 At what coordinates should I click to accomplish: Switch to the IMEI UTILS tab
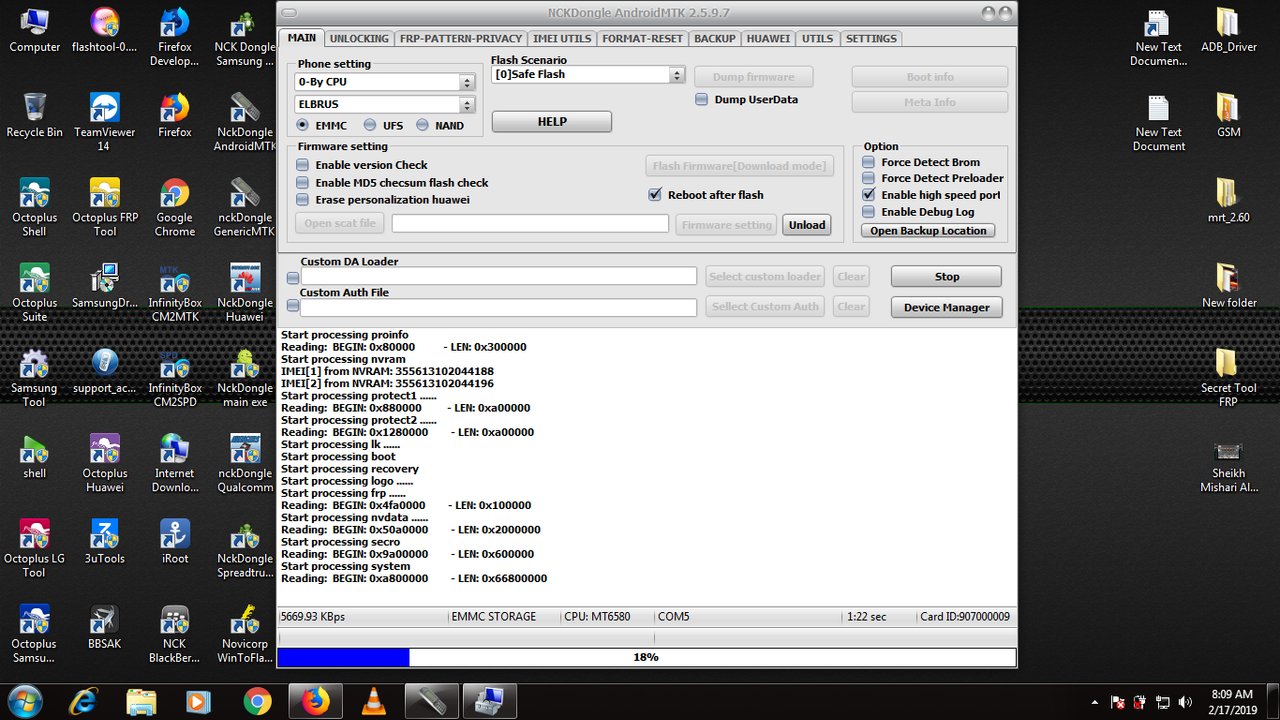click(562, 39)
